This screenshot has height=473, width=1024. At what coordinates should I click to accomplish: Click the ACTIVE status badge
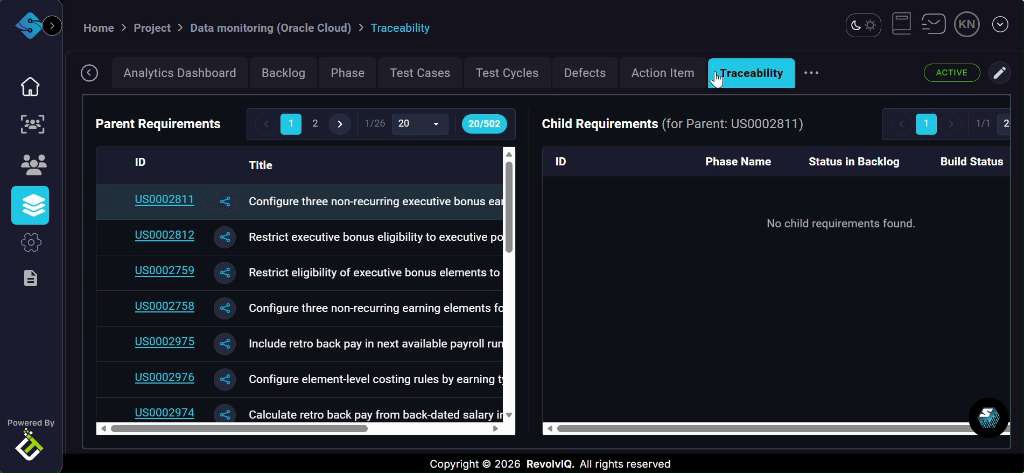coord(952,73)
